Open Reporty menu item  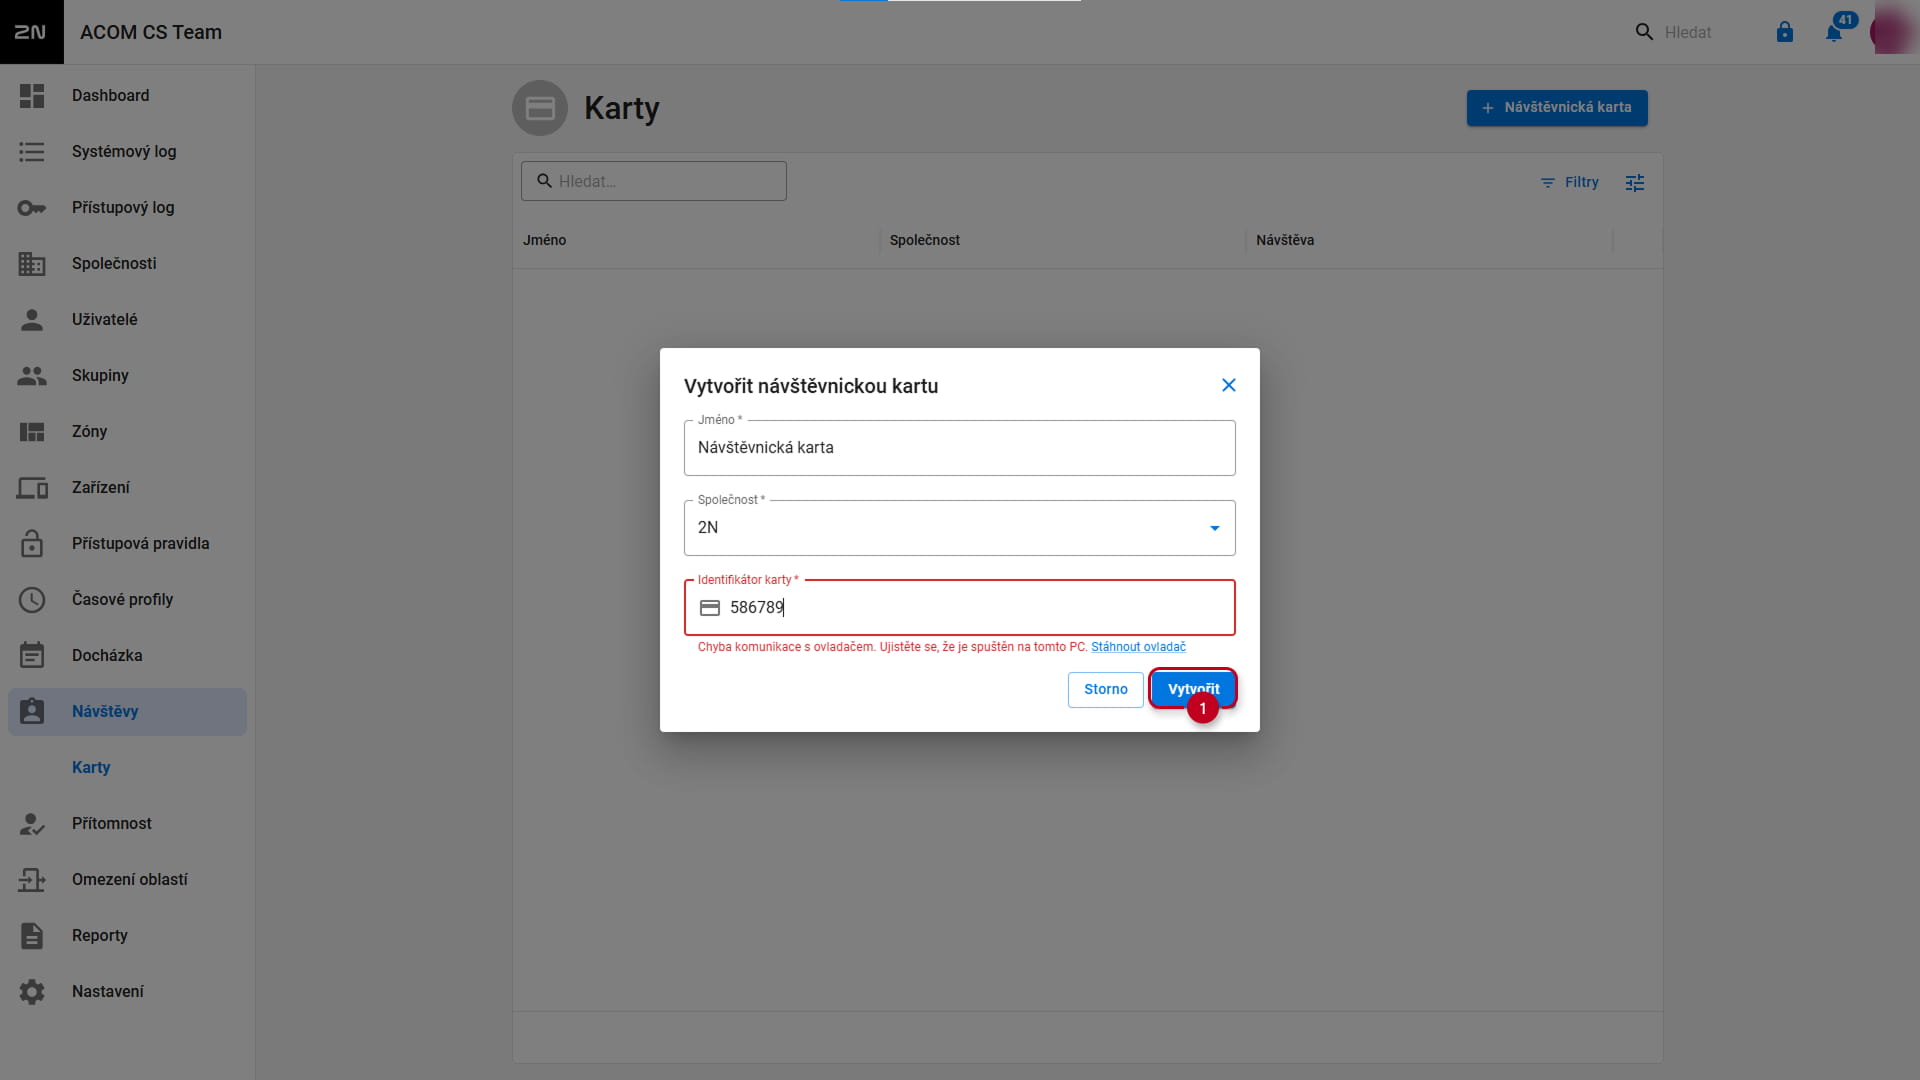pos(128,936)
